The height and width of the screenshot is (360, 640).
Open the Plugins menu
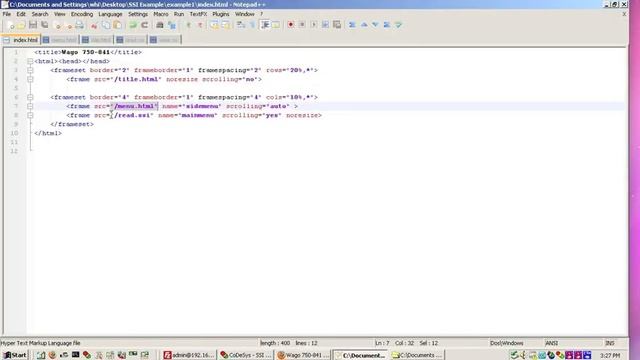tap(221, 14)
